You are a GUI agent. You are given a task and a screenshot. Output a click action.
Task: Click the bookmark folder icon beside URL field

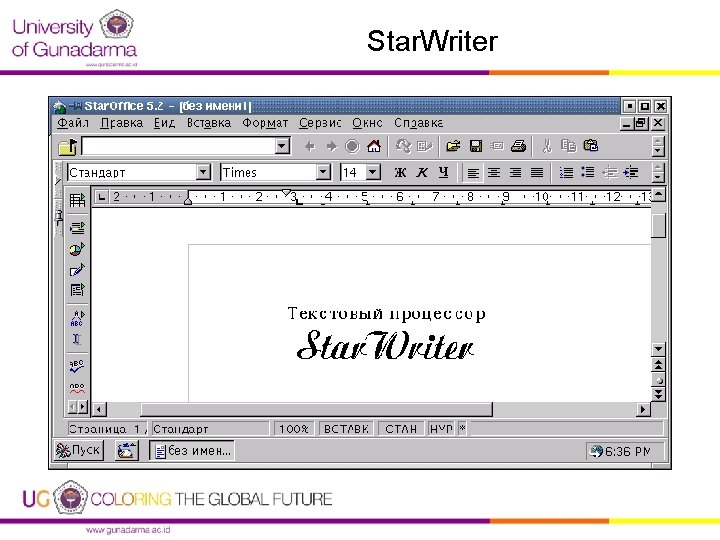pos(68,147)
